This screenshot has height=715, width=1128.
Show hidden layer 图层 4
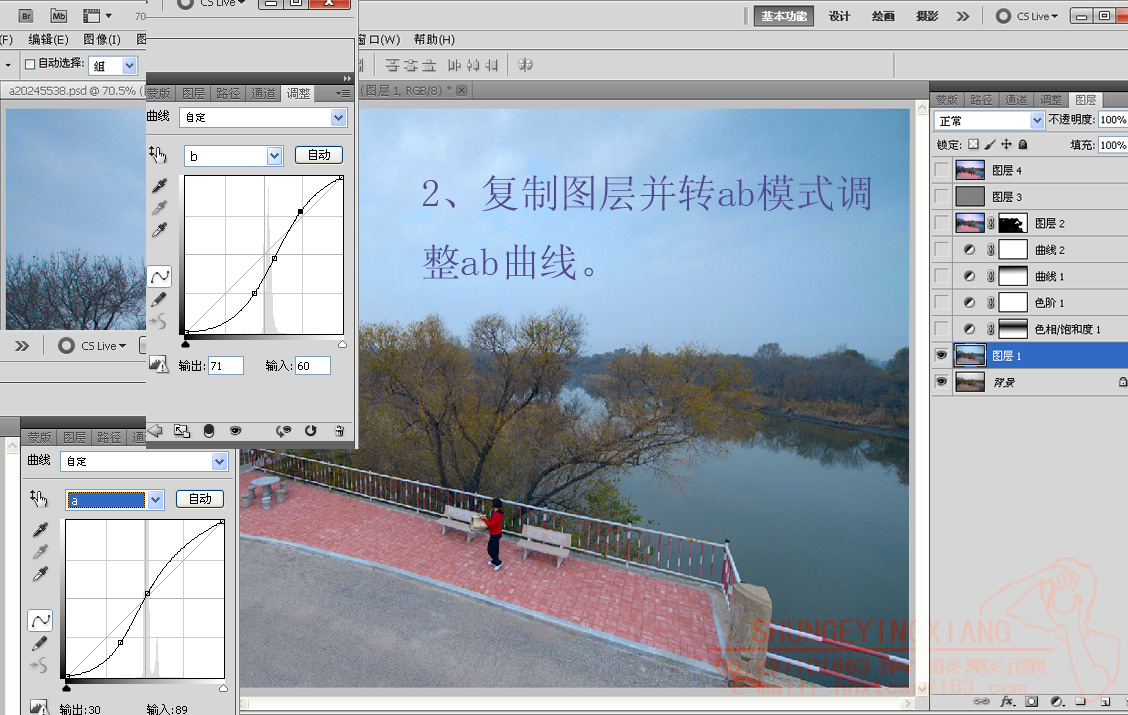tap(941, 170)
